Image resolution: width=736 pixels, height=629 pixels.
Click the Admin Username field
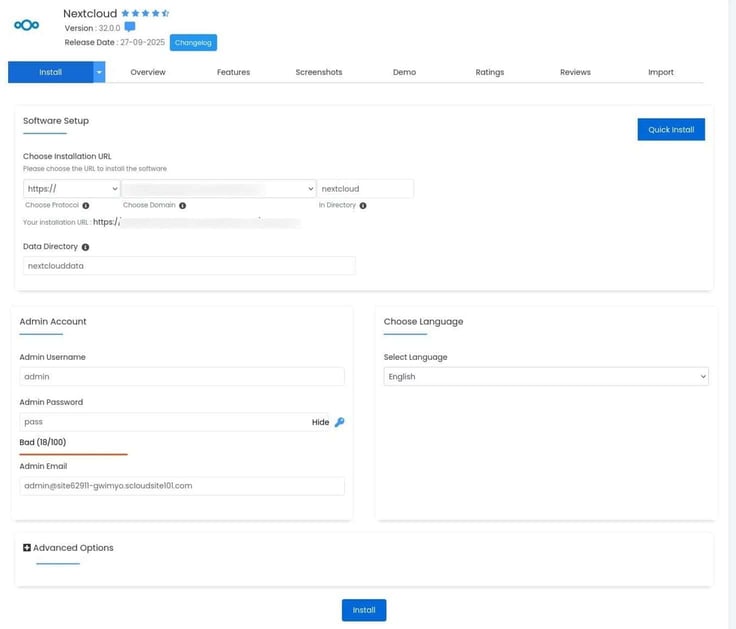pyautogui.click(x=182, y=376)
